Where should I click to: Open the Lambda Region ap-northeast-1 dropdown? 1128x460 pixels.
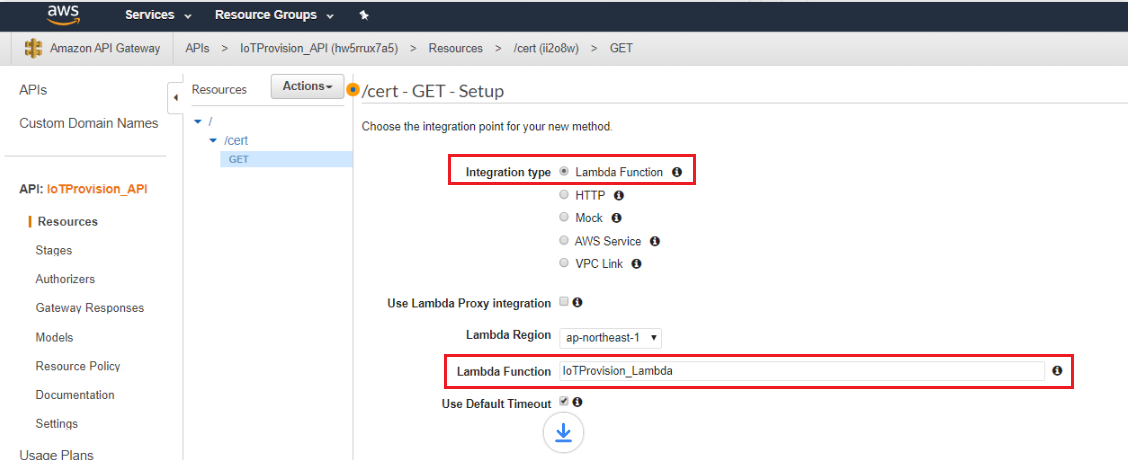[x=610, y=337]
